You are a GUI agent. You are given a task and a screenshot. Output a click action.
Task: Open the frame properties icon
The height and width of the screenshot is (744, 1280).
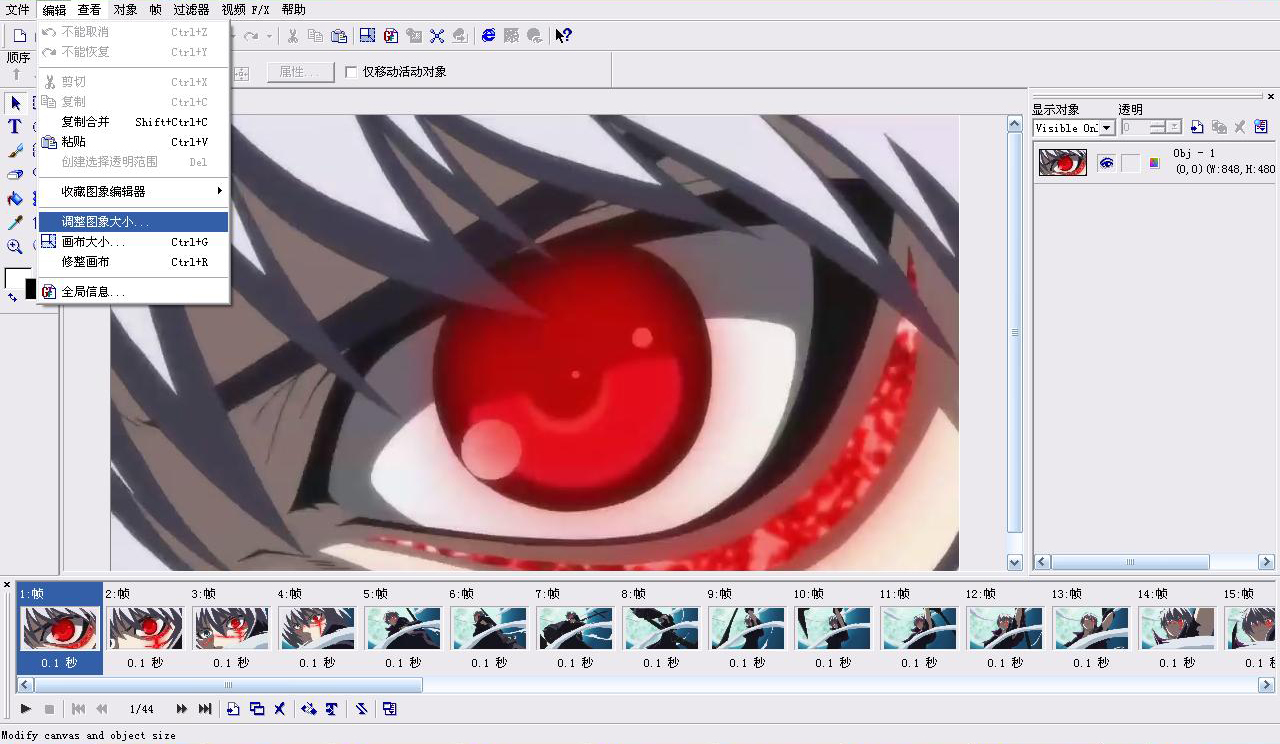[389, 709]
